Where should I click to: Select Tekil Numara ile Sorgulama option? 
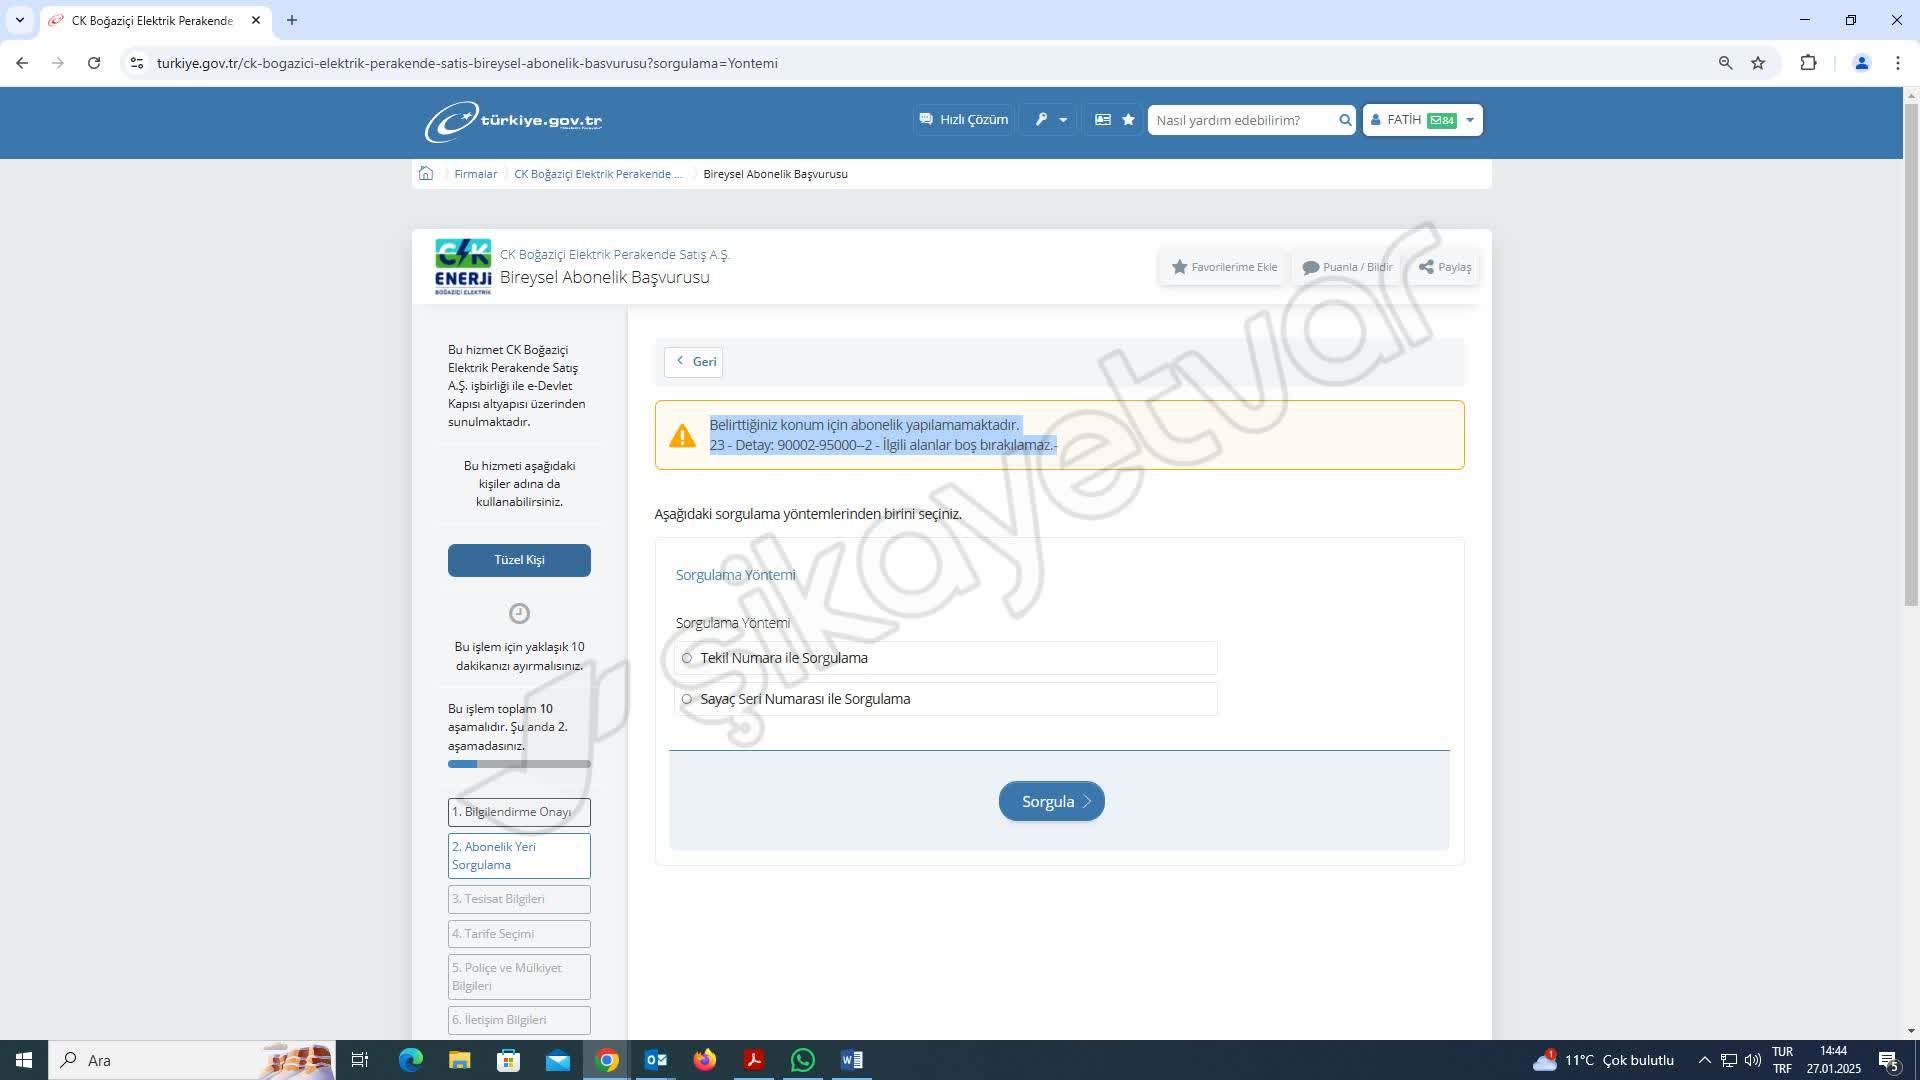point(687,657)
